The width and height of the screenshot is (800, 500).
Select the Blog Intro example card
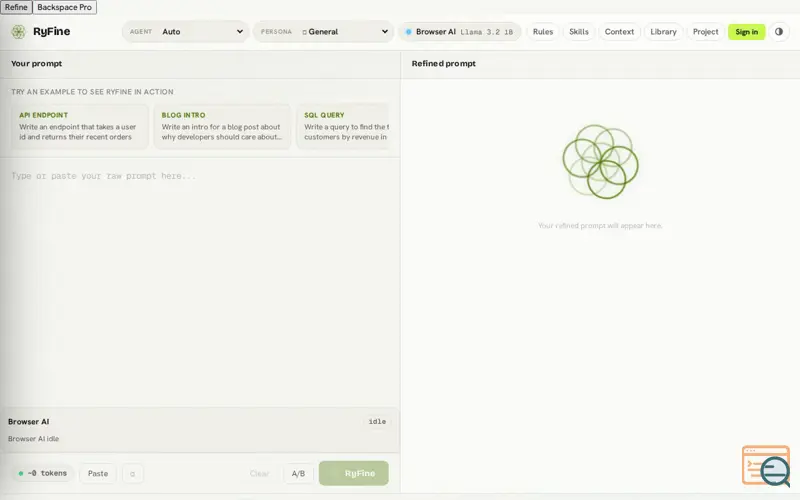222,127
